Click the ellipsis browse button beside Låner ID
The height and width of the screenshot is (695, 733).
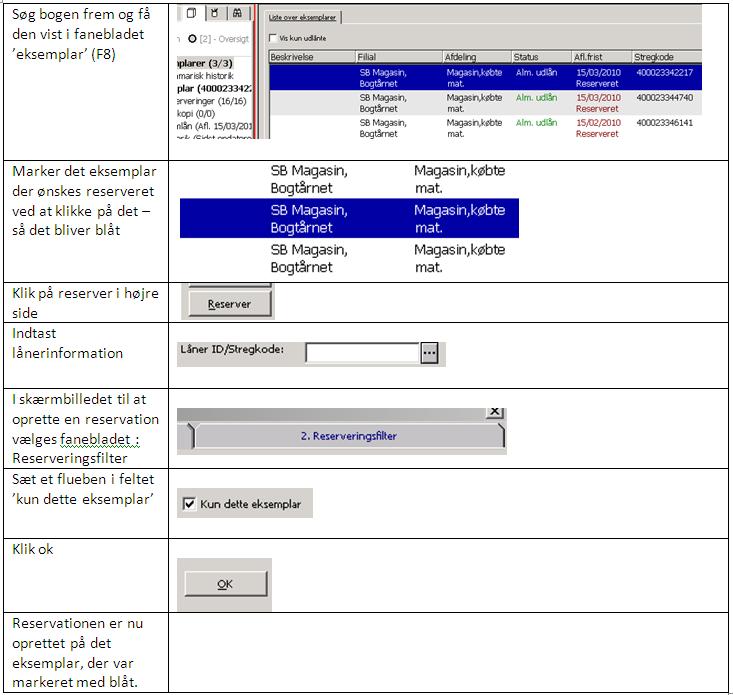[430, 352]
